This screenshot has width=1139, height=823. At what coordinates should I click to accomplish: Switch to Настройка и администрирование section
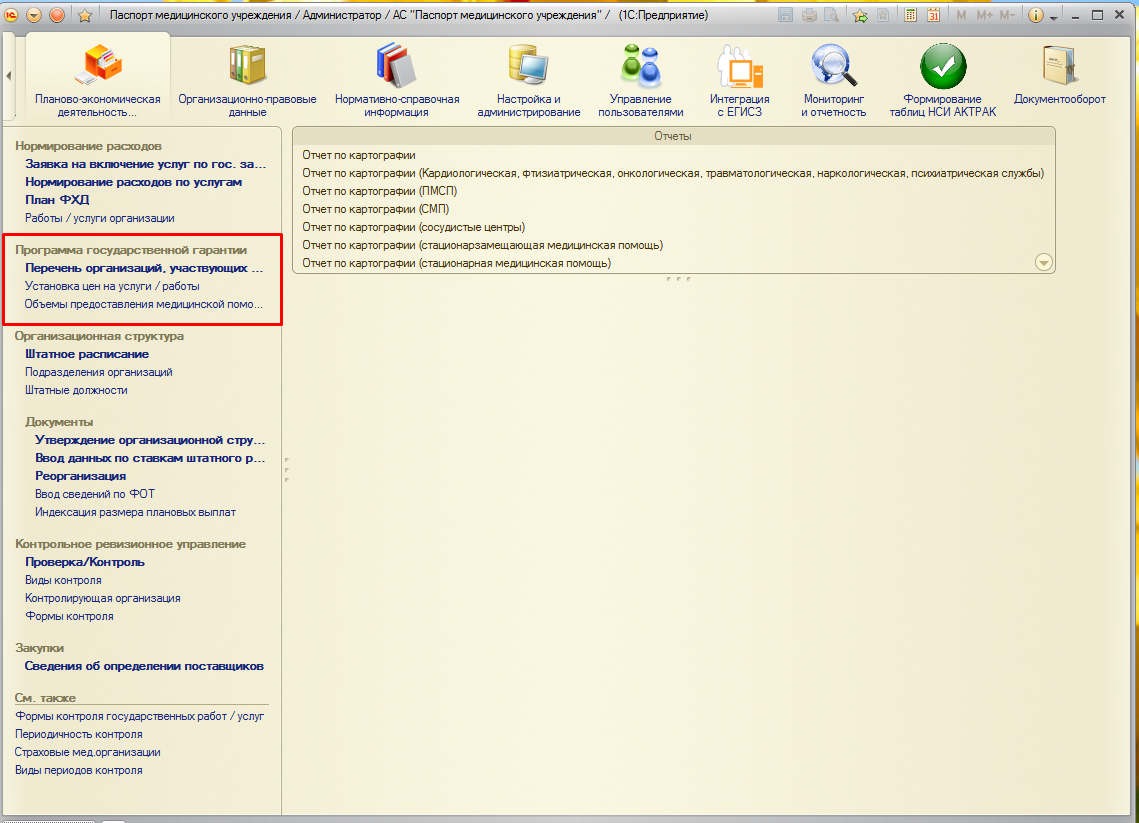click(528, 78)
